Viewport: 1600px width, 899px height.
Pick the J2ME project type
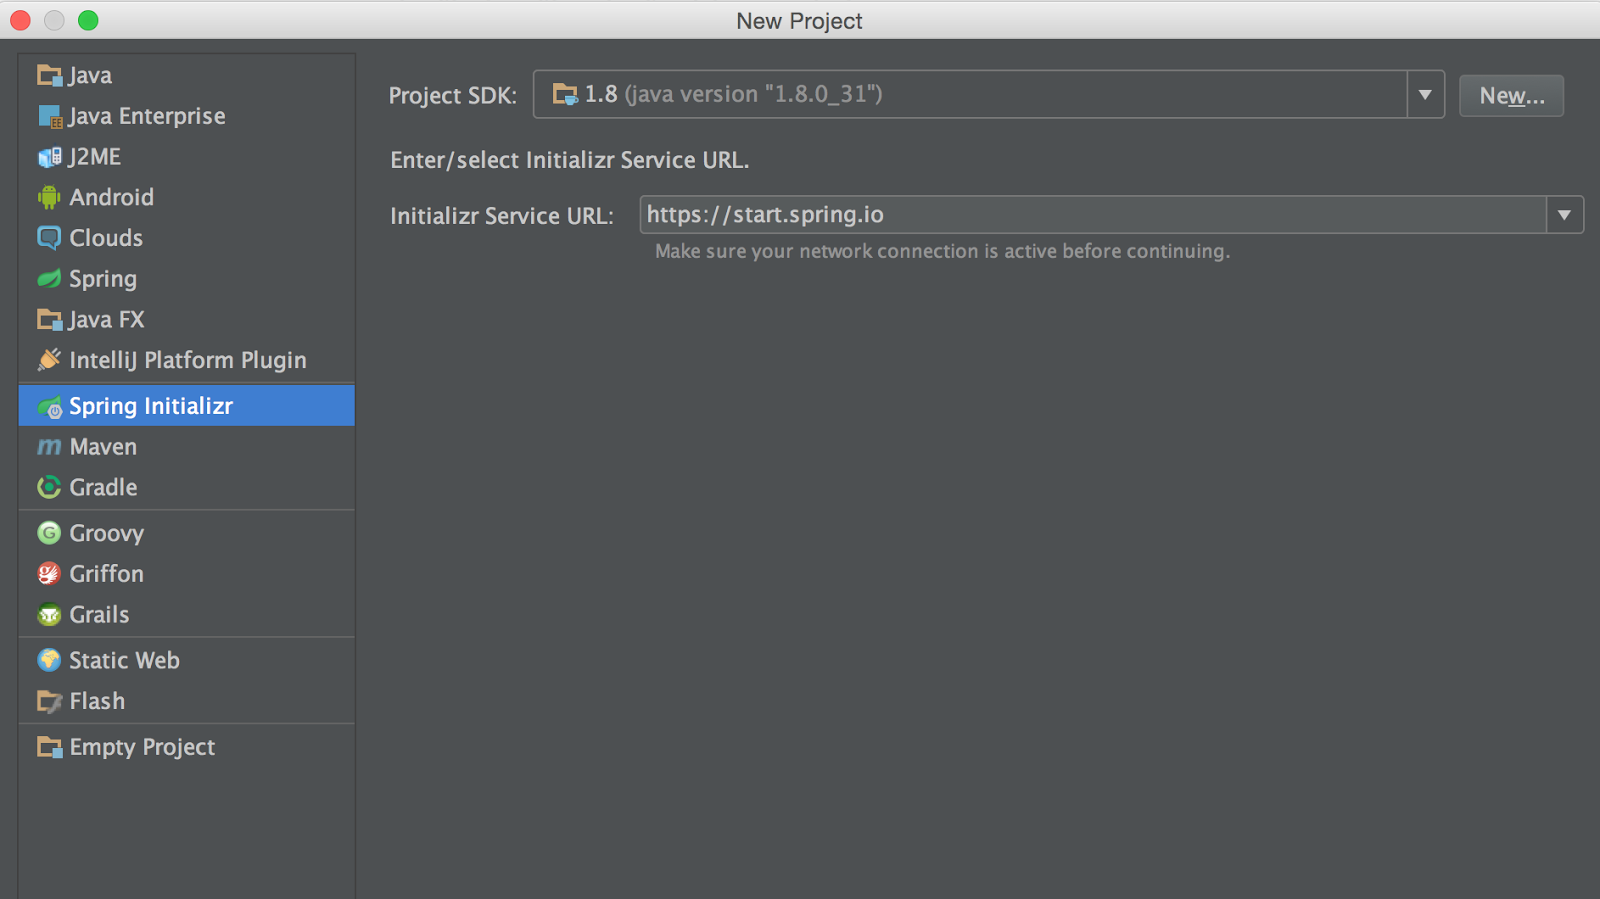(x=94, y=157)
